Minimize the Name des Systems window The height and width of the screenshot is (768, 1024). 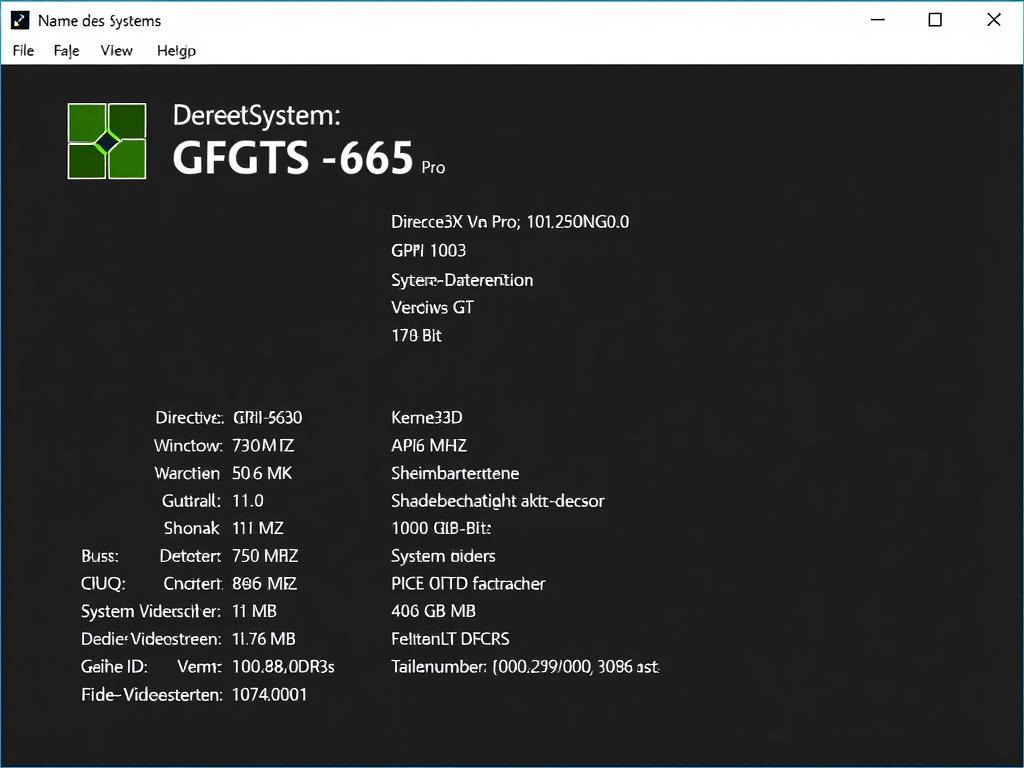[878, 20]
